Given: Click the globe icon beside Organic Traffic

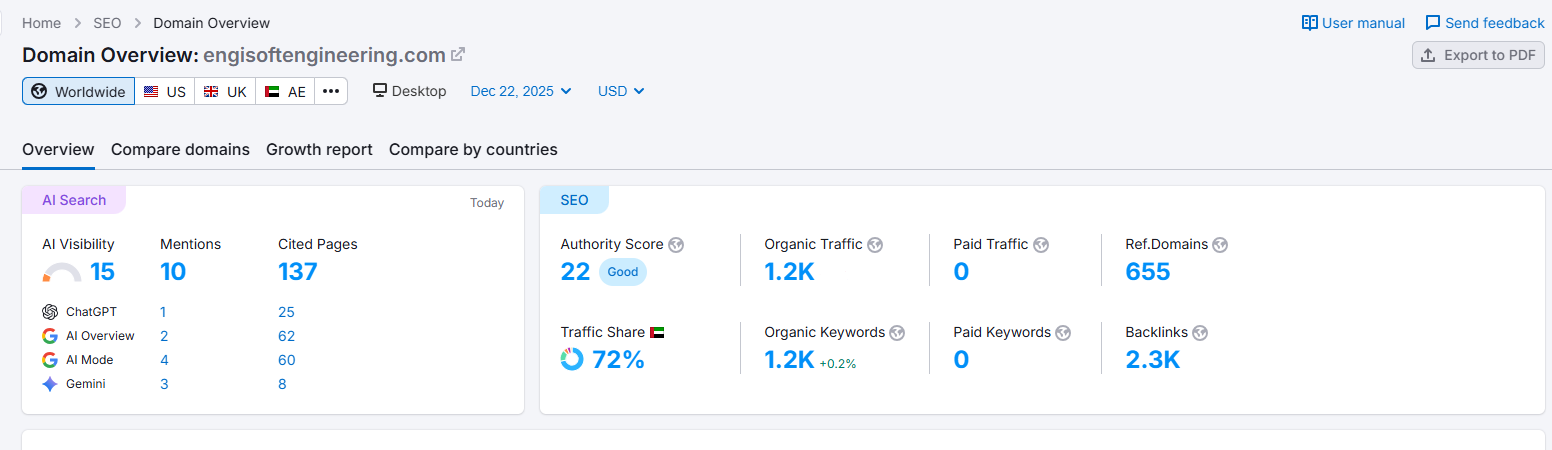Looking at the screenshot, I should pyautogui.click(x=875, y=245).
